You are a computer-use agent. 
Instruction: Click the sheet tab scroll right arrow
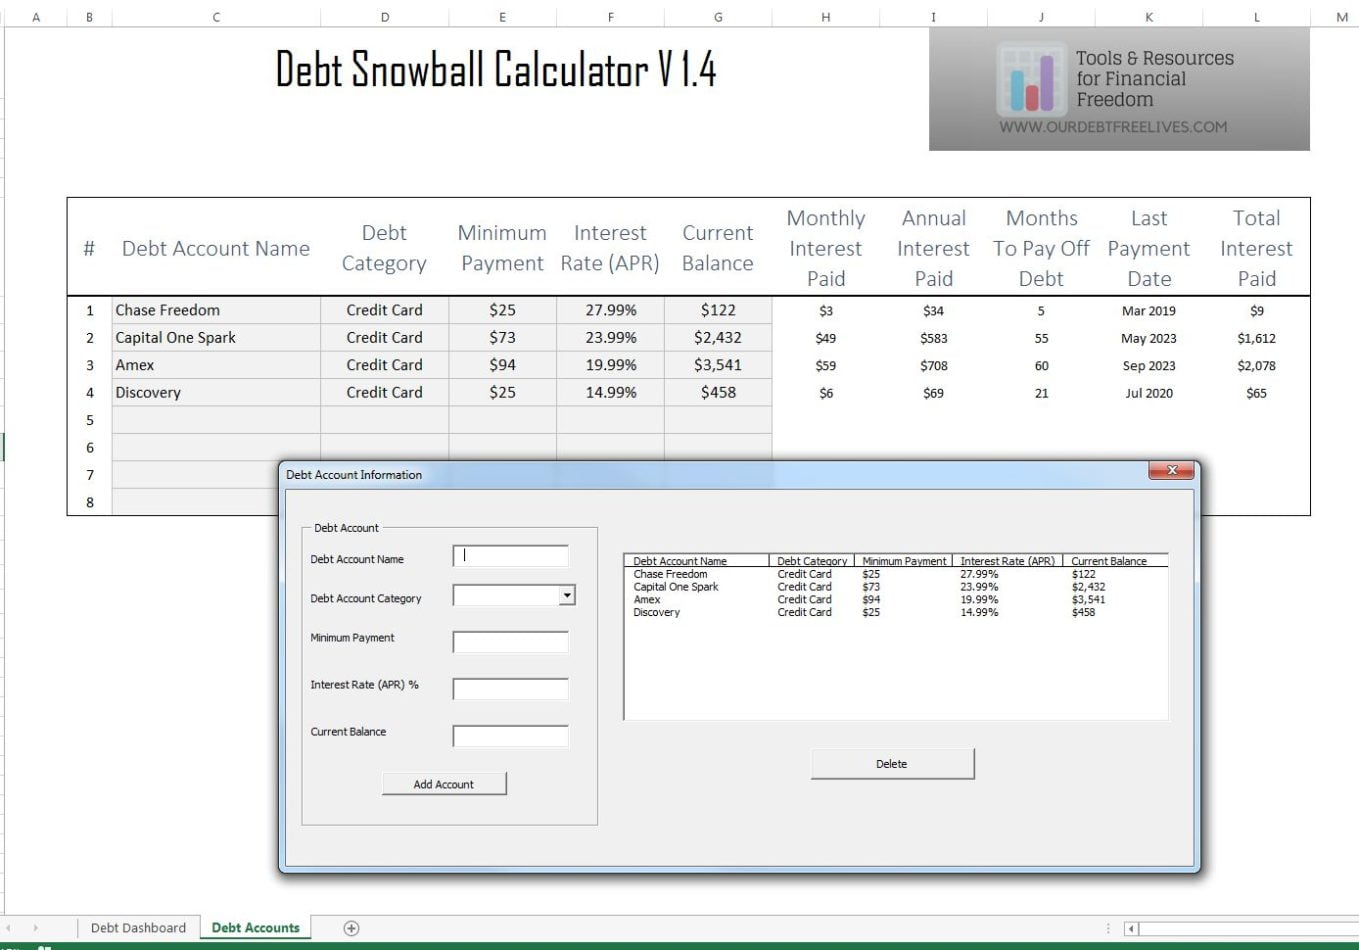[x=36, y=929]
